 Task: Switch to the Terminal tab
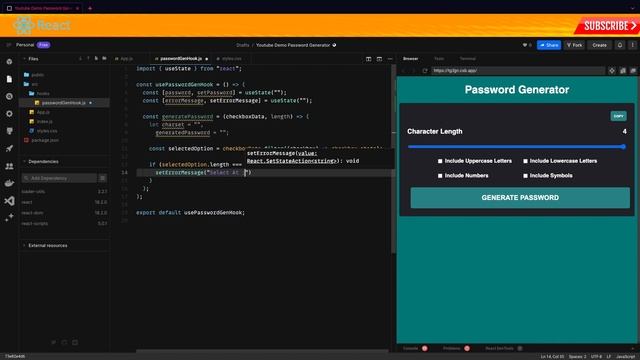coord(468,59)
